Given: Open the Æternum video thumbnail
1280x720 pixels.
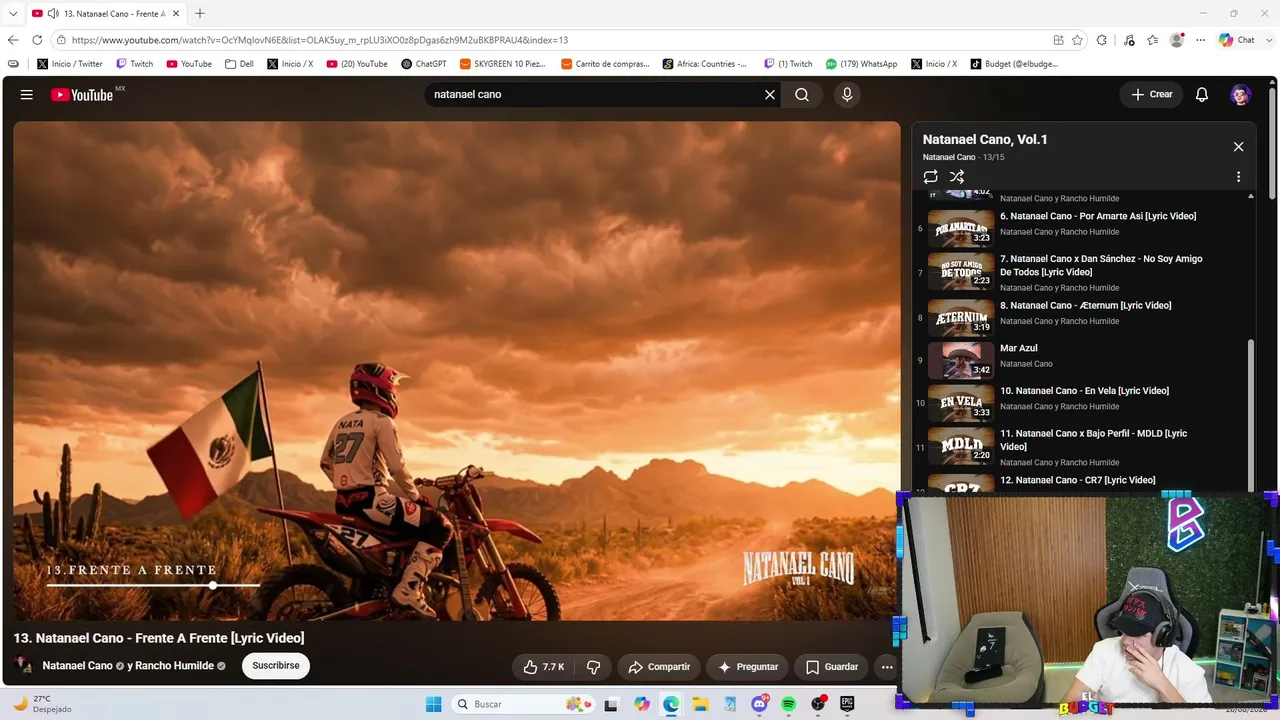Looking at the screenshot, I should tap(961, 319).
